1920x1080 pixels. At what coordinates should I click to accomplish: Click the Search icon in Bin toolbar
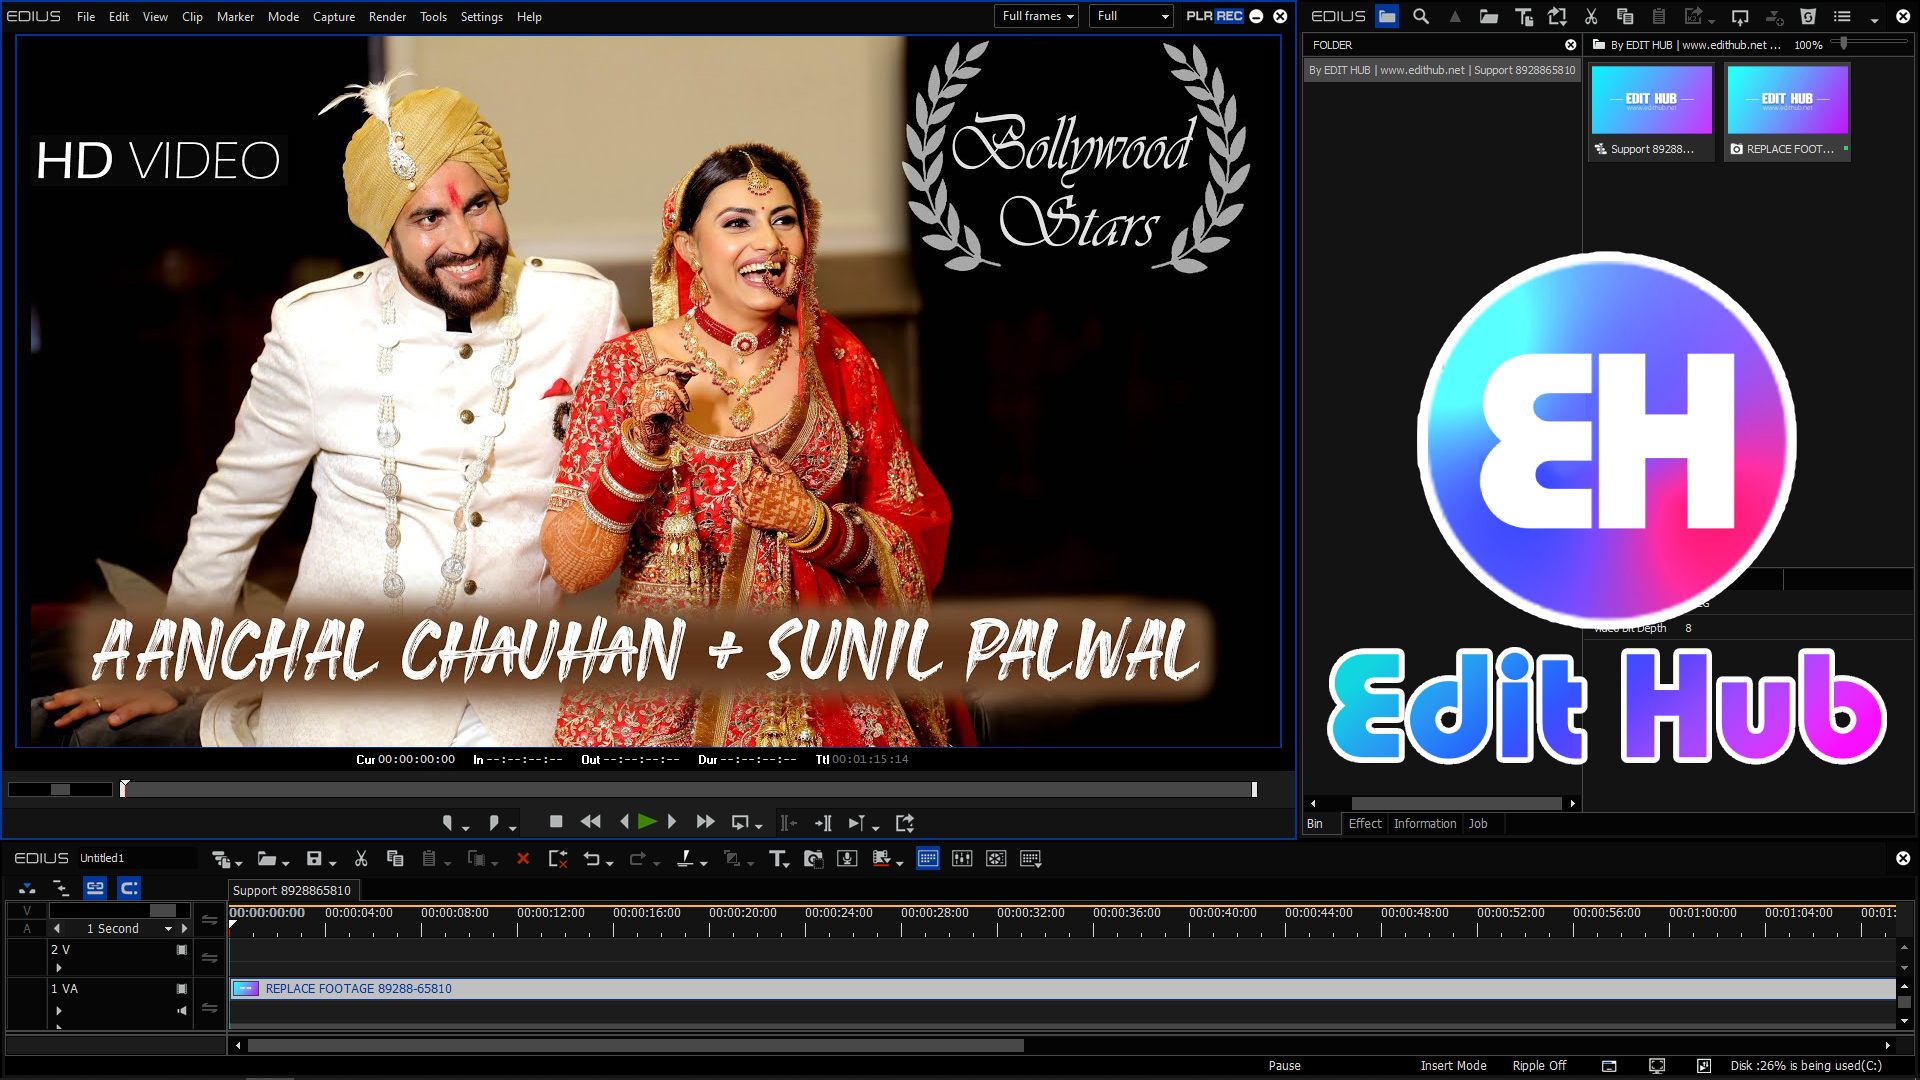1420,16
